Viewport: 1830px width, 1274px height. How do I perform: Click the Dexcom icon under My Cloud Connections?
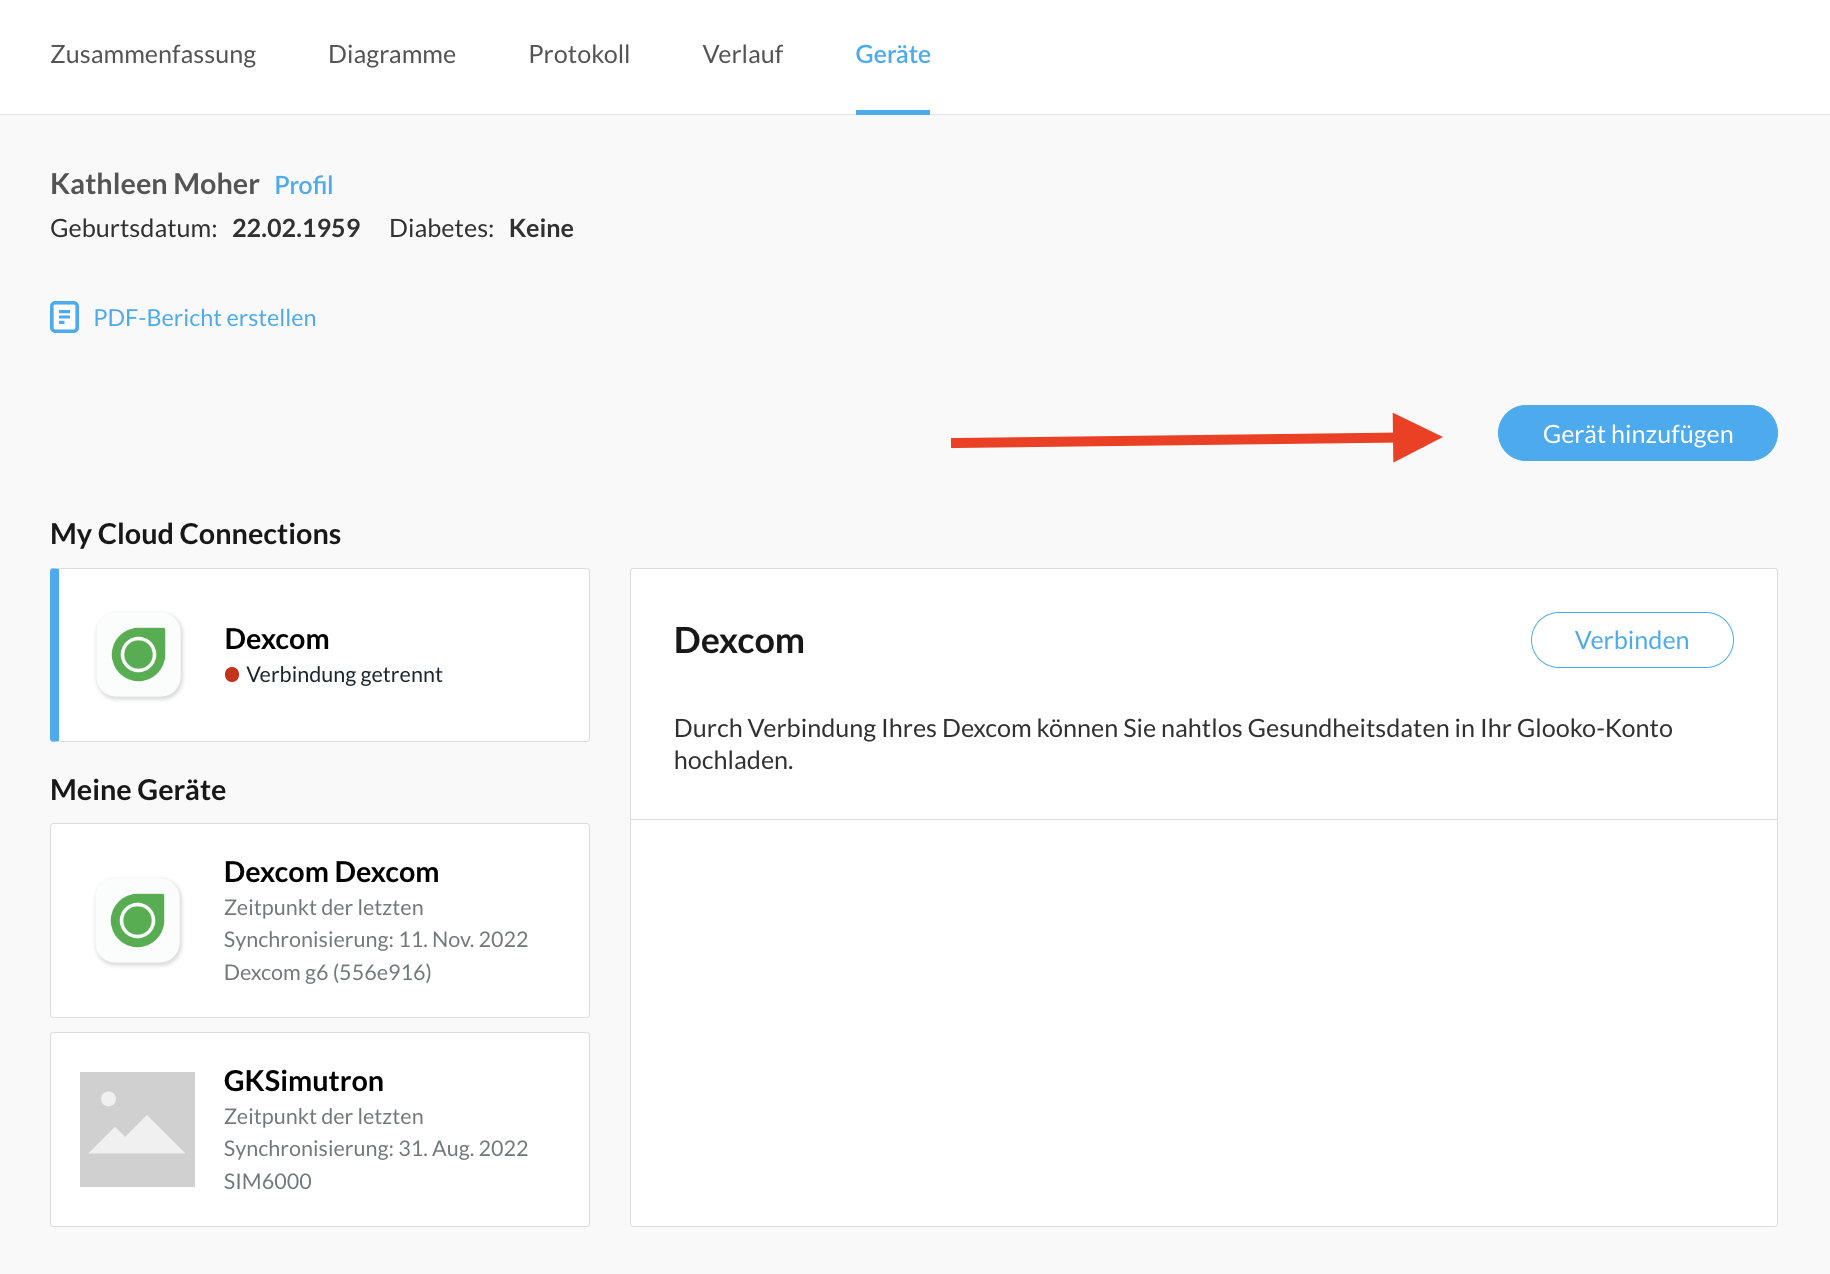(139, 655)
